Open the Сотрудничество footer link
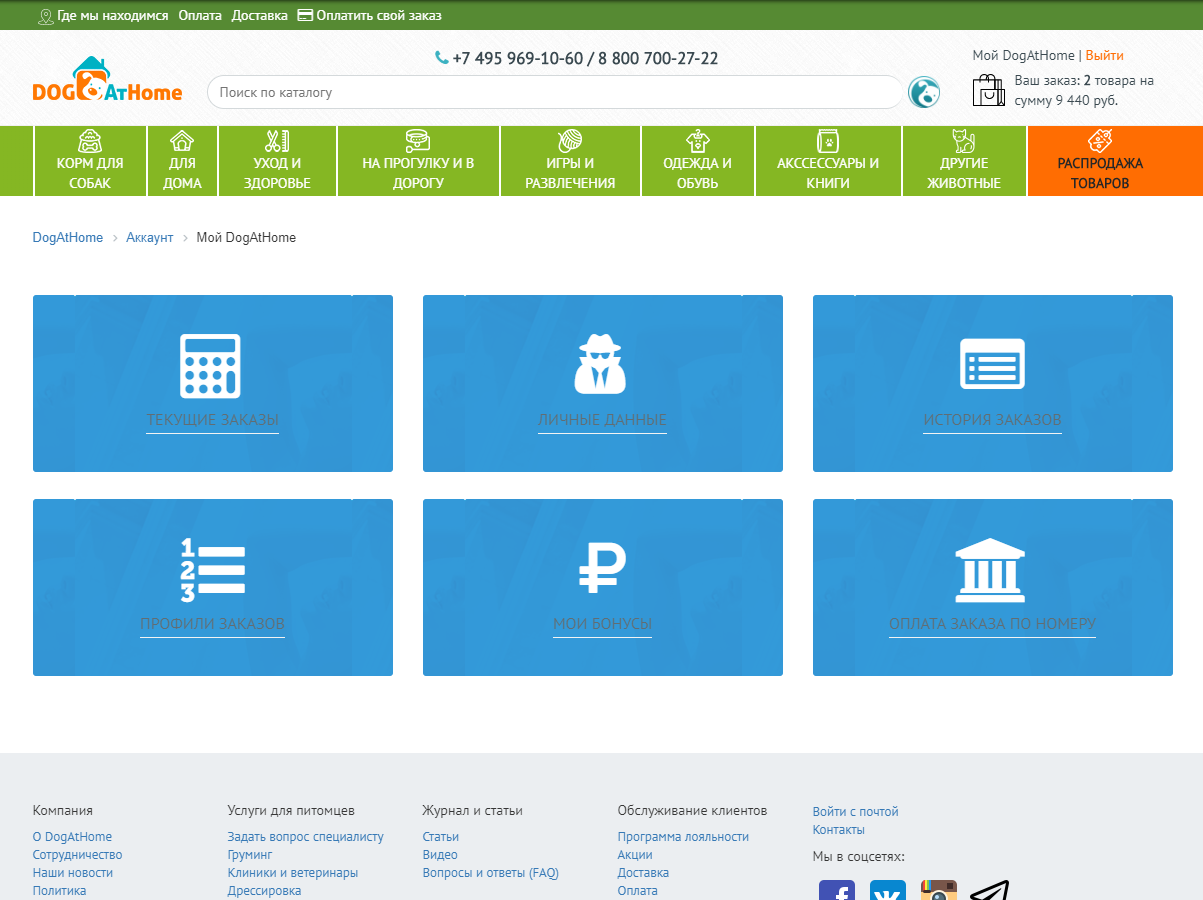This screenshot has width=1203, height=900. pos(77,855)
